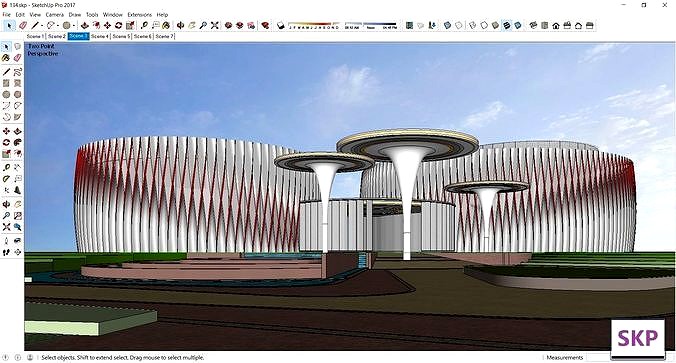Switch to the Scene 7 tab

[x=164, y=36]
